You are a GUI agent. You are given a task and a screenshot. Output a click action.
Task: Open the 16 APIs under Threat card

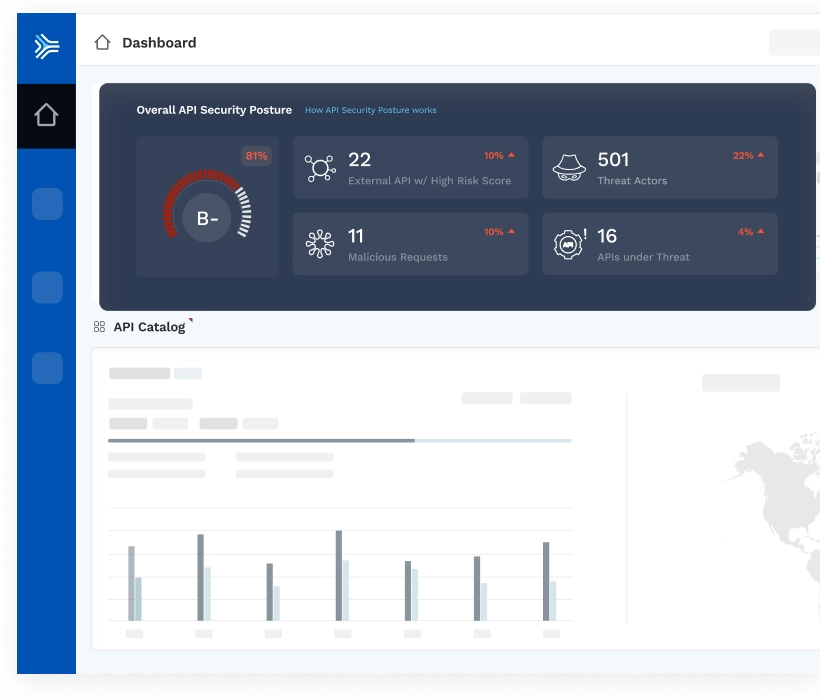pyautogui.click(x=659, y=244)
